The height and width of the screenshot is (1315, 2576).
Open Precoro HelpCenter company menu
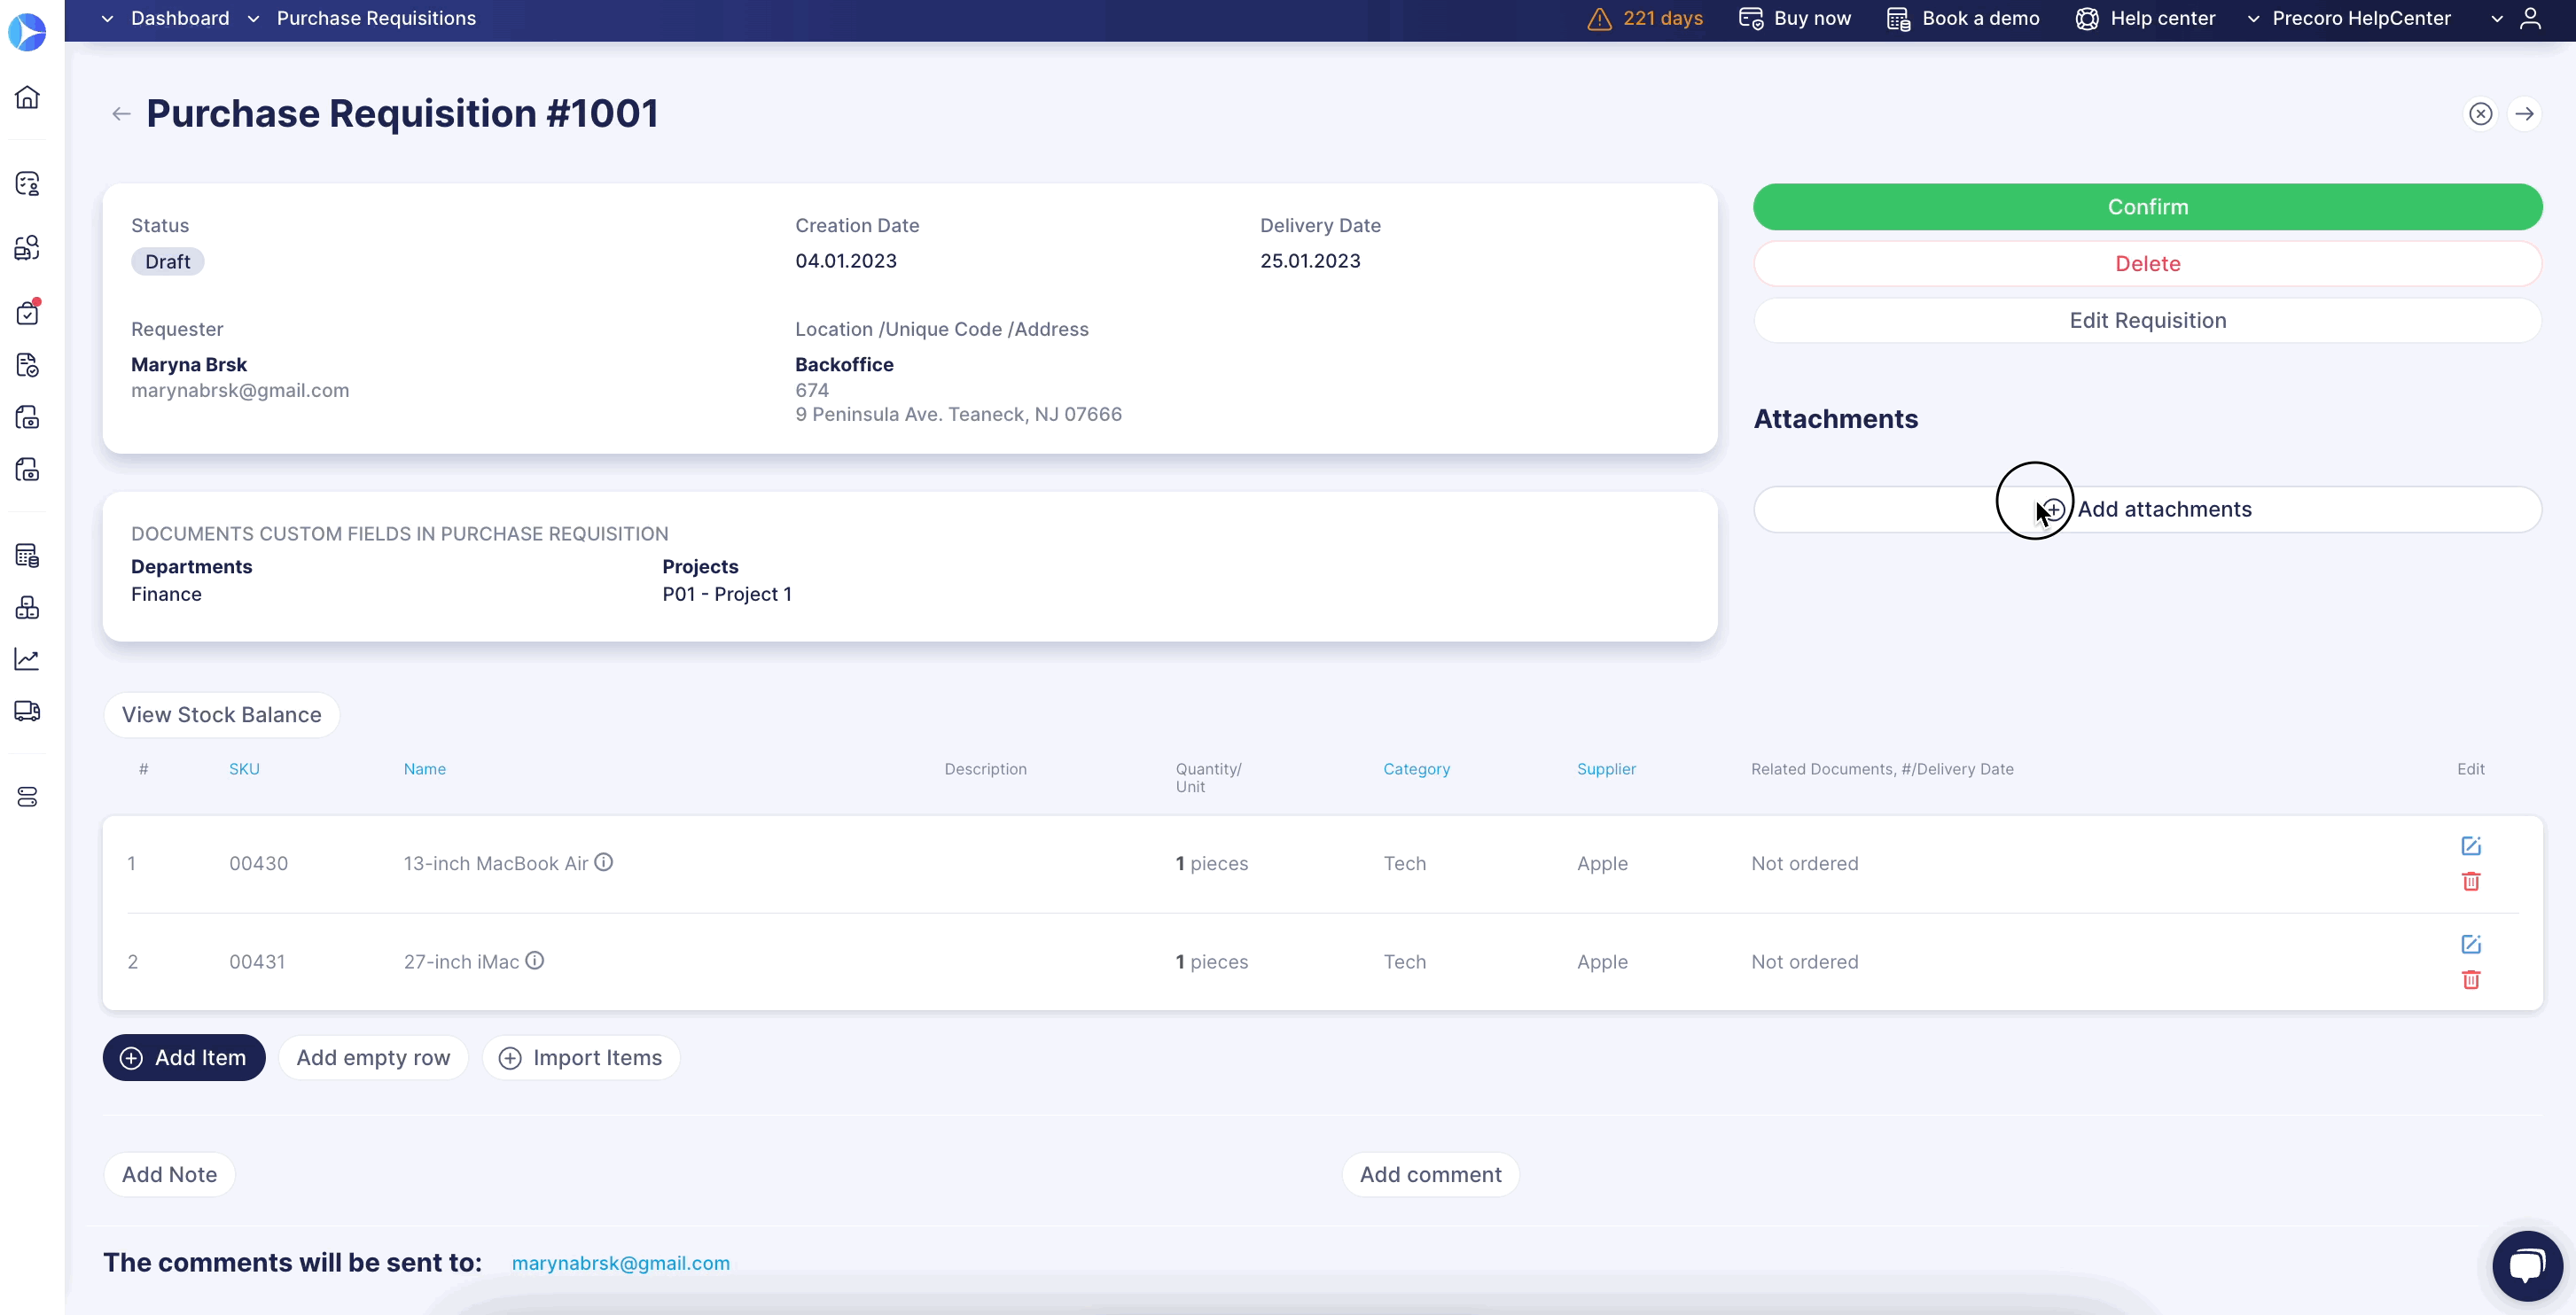[x=2361, y=19]
